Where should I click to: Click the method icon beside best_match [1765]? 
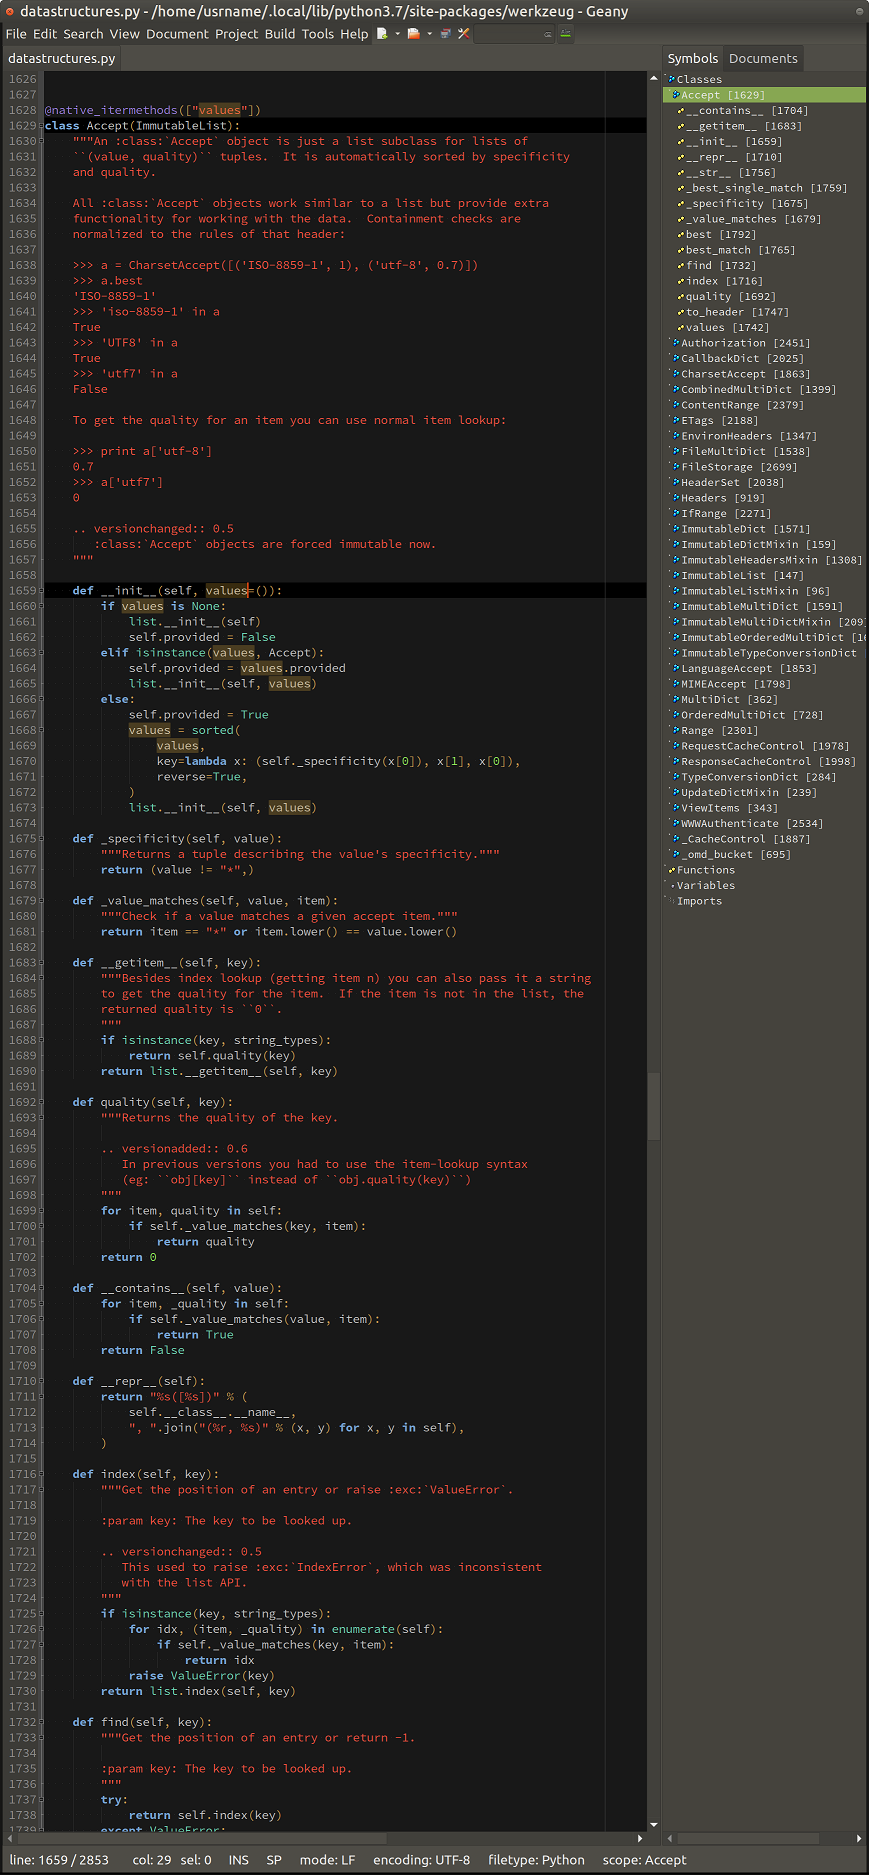[681, 250]
